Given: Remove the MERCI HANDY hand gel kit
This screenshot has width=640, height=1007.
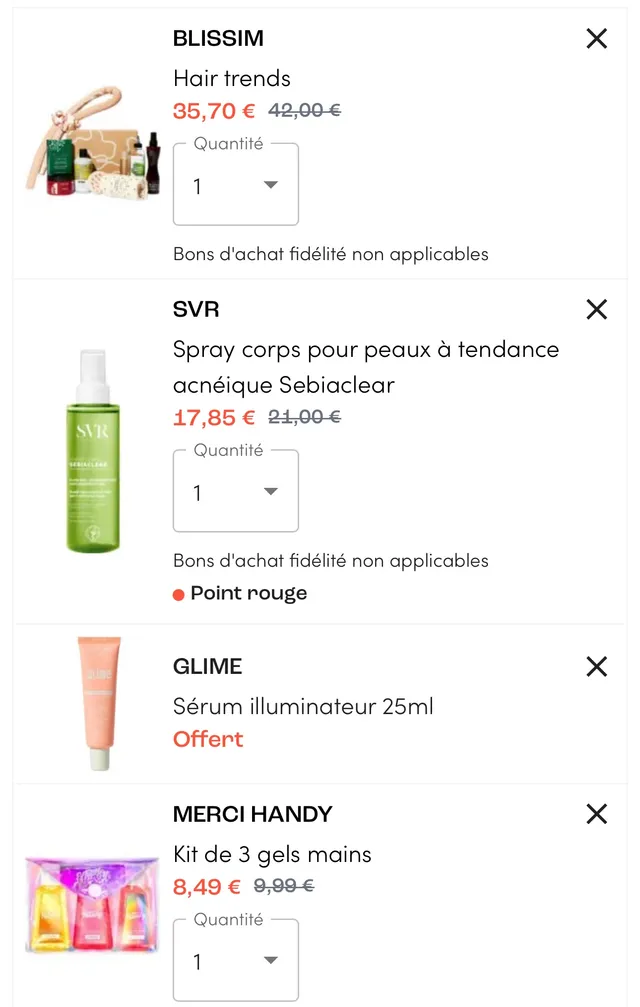Looking at the screenshot, I should (x=596, y=813).
